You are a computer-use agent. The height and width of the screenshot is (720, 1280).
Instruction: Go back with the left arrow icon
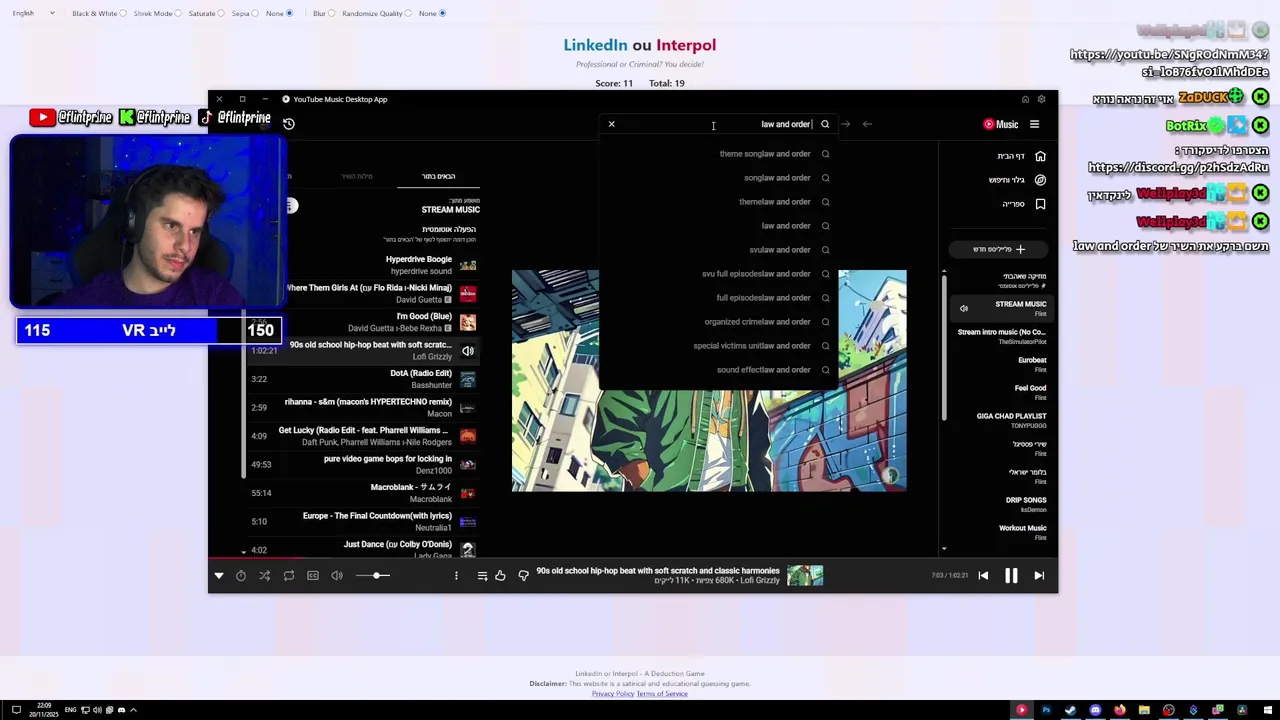[867, 125]
